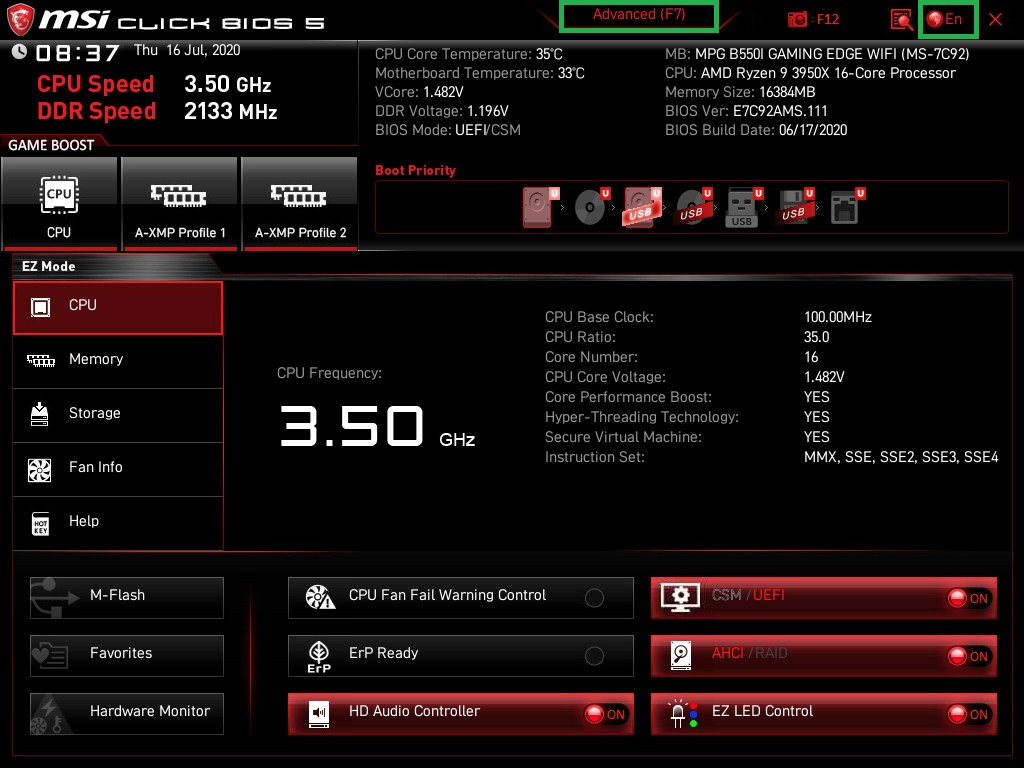
Task: Switch to Advanced (F7) mode
Action: tap(639, 15)
